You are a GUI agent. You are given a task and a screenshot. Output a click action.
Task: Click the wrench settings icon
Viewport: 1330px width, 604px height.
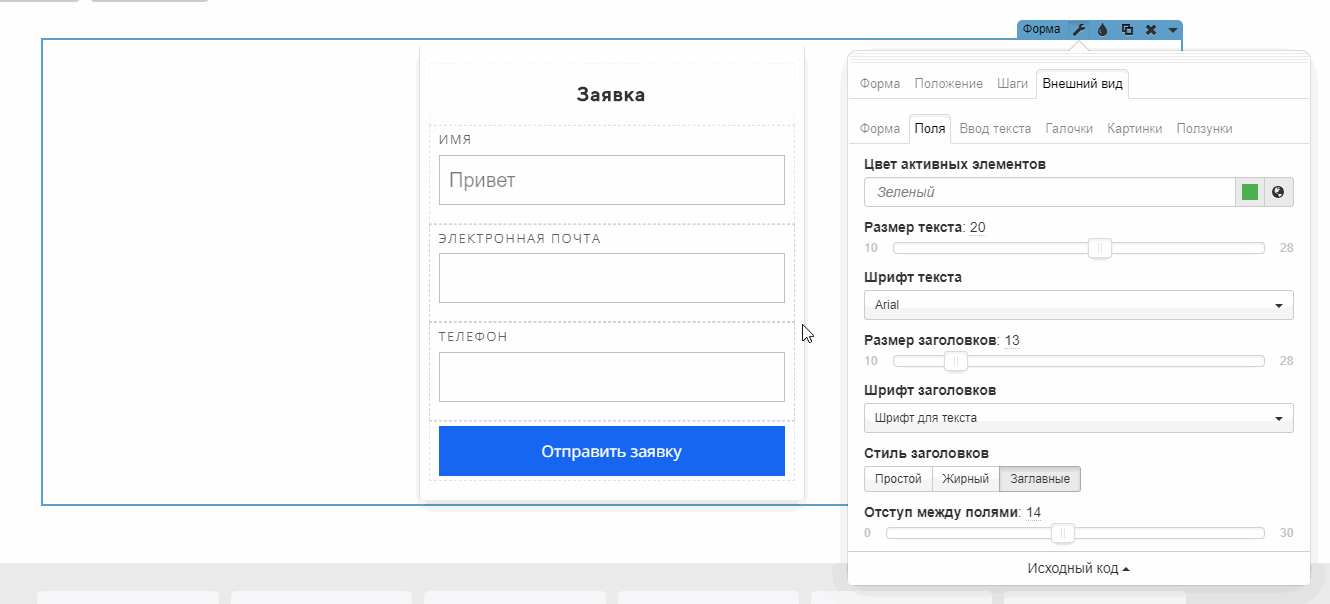point(1079,30)
